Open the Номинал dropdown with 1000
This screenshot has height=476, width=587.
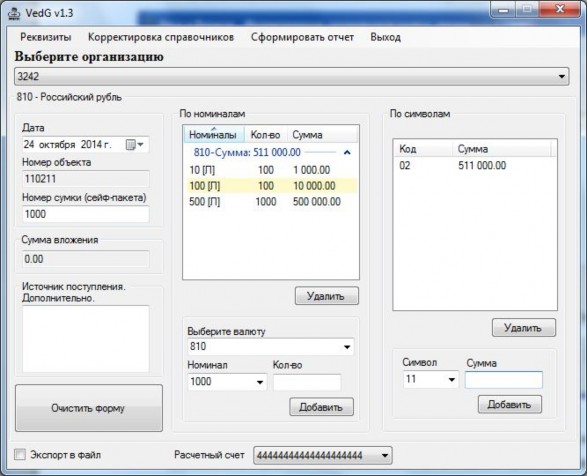[259, 382]
